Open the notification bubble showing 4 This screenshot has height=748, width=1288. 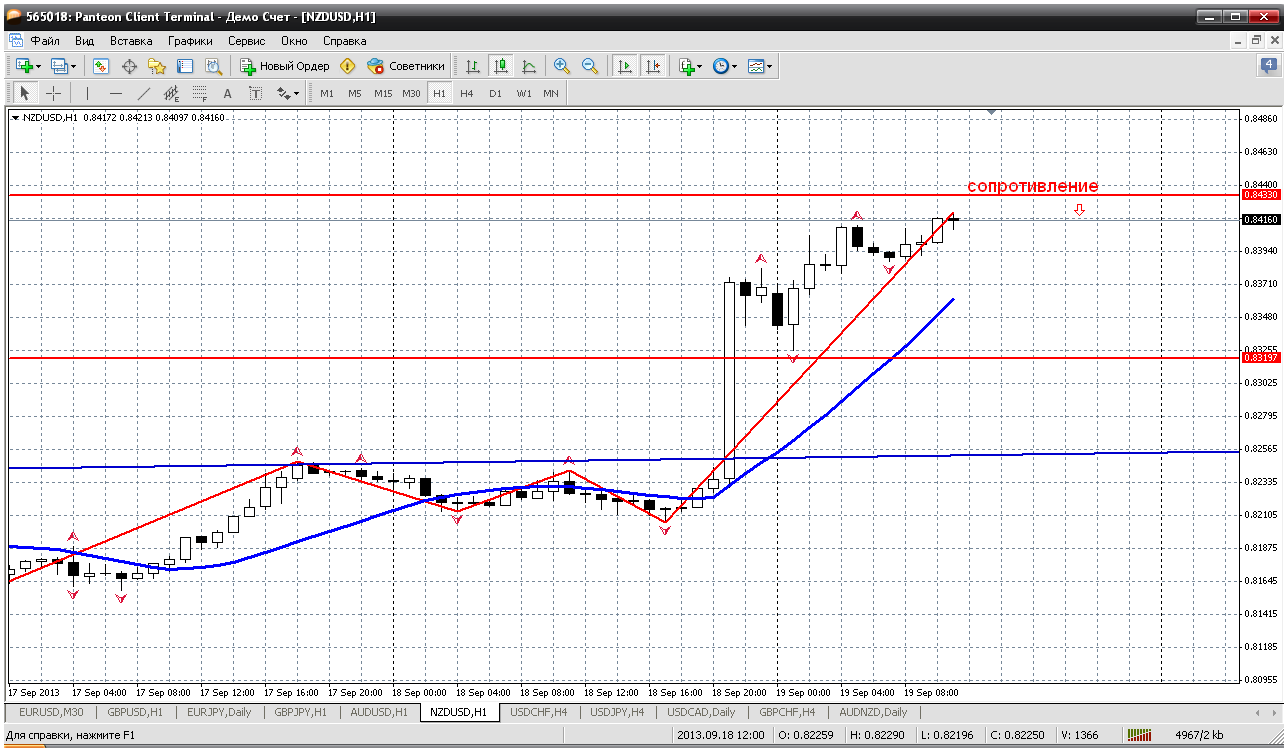click(x=1268, y=66)
